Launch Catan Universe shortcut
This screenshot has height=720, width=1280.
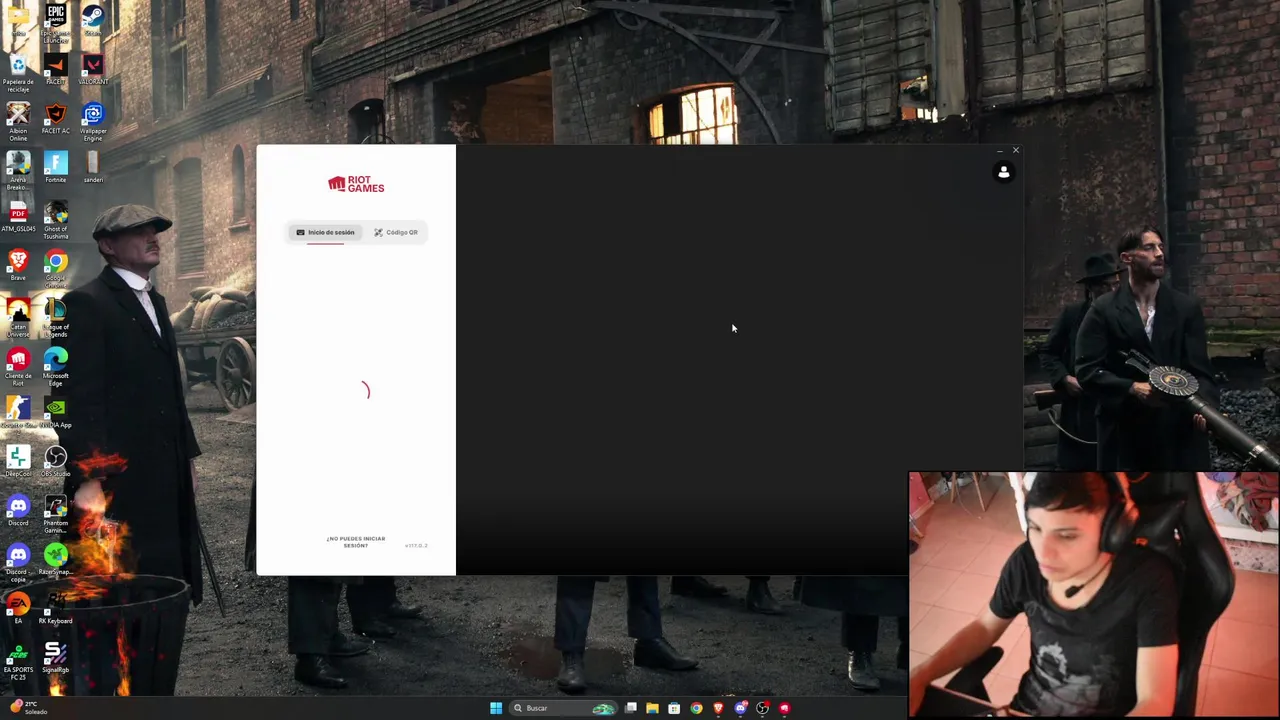(18, 317)
